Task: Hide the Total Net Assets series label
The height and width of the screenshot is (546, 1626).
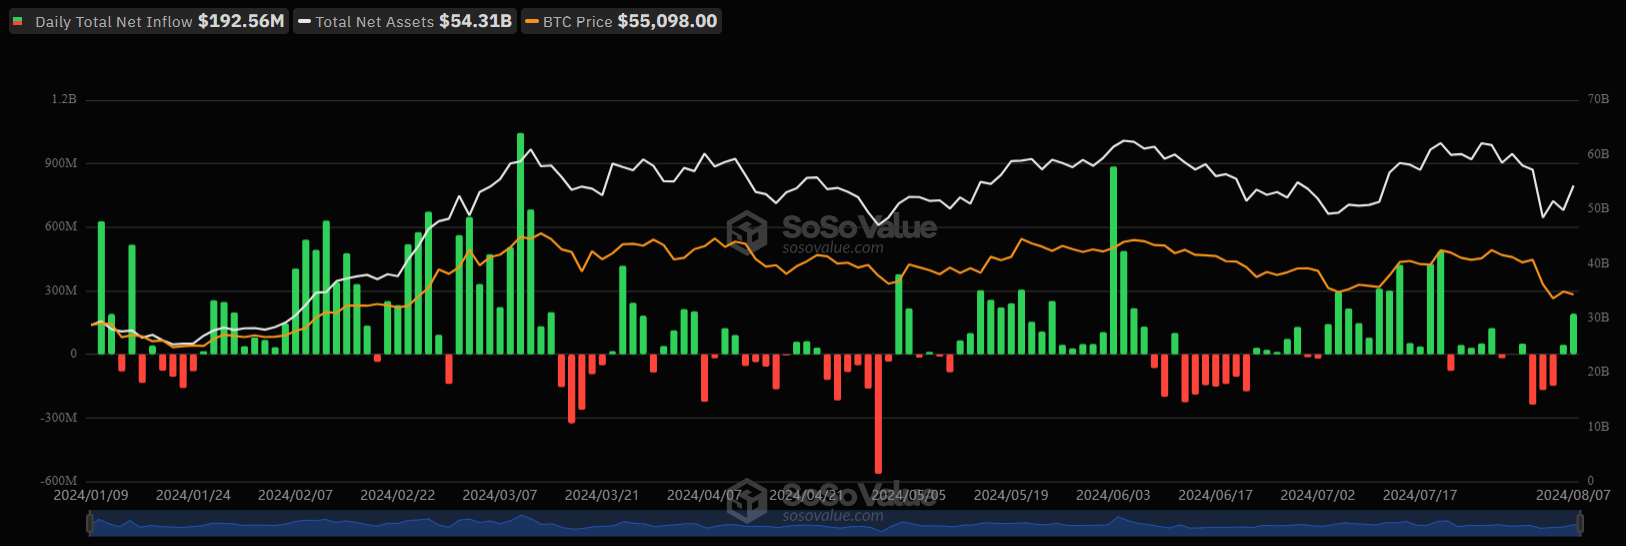Action: click(x=374, y=21)
